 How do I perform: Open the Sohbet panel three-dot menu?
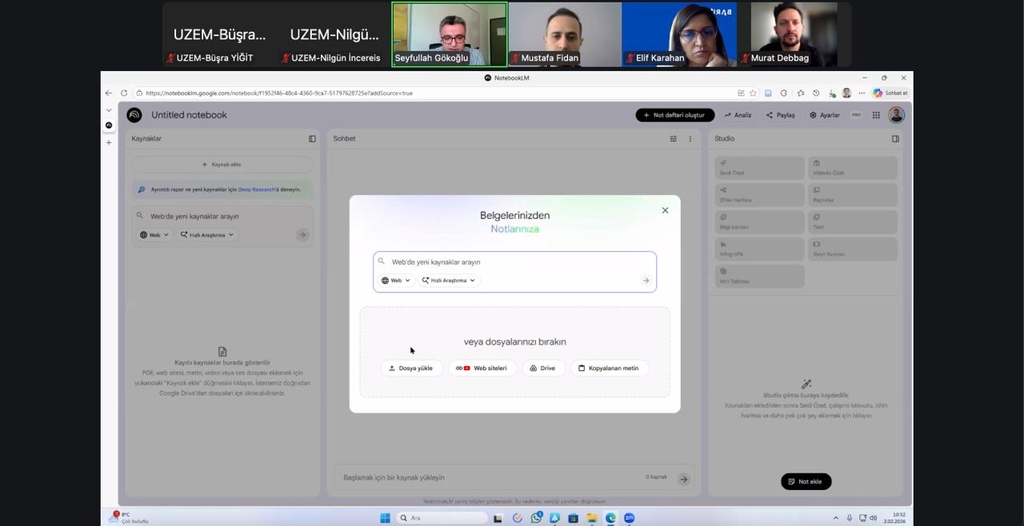[690, 139]
